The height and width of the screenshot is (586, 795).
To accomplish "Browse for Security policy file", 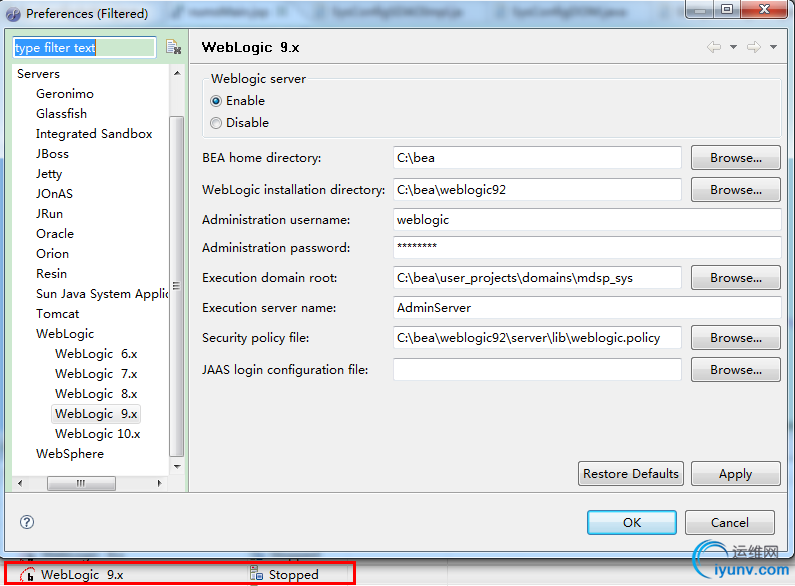I will pos(736,338).
